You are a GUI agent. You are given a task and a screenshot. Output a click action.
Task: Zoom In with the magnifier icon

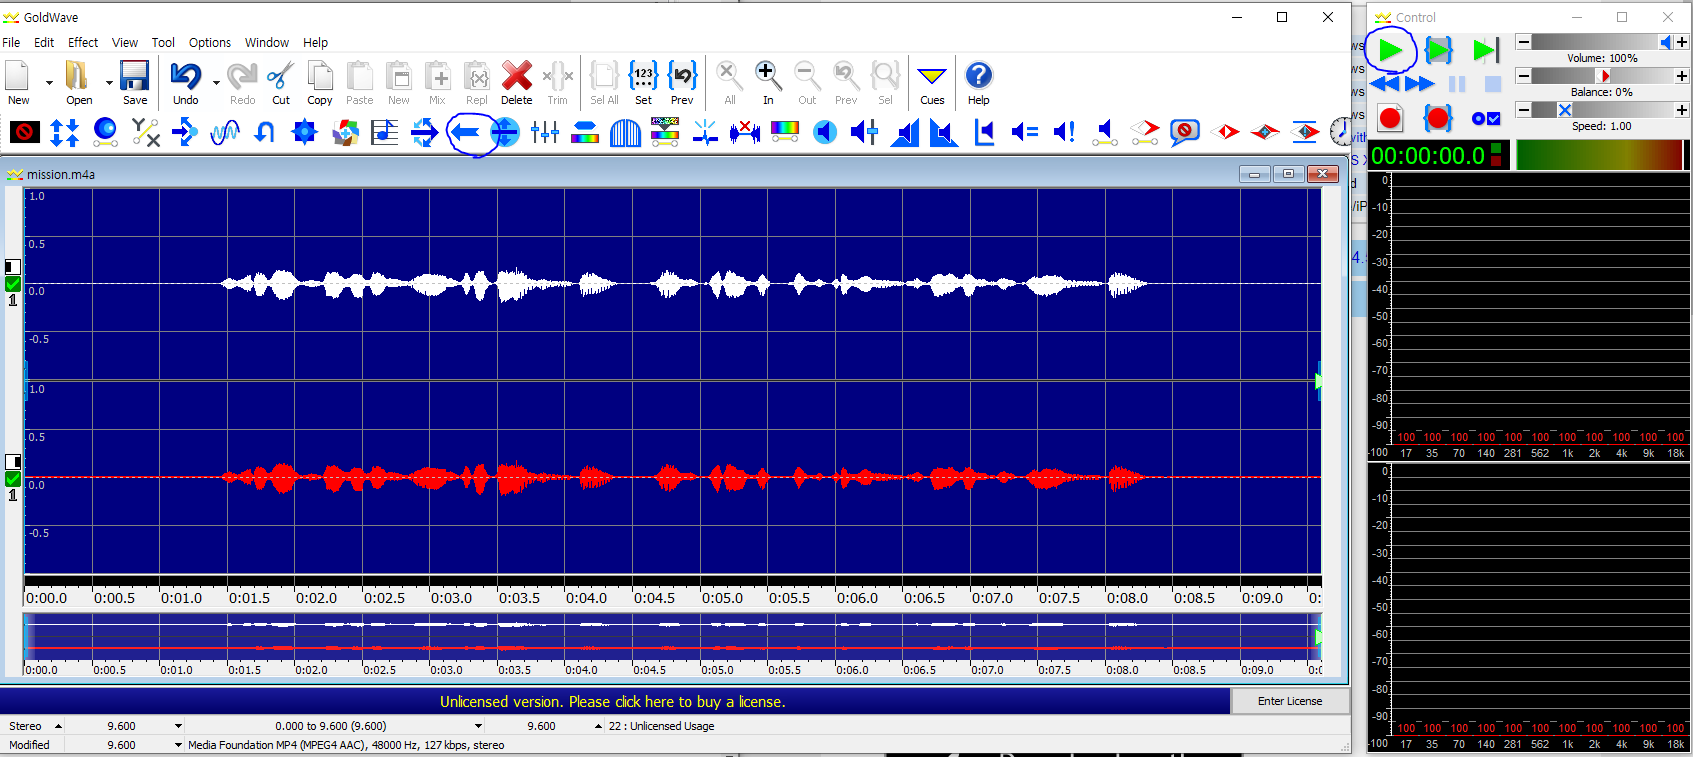pyautogui.click(x=768, y=82)
